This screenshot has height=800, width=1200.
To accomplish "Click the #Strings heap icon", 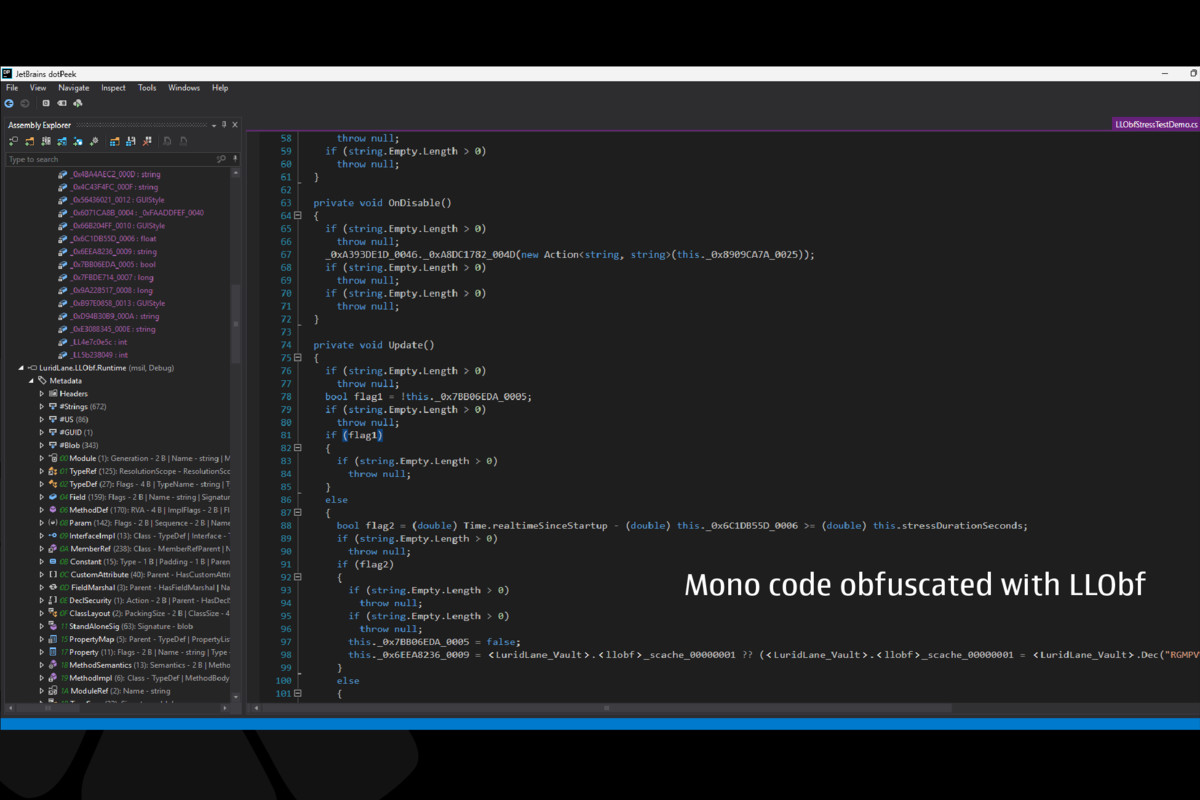I will pyautogui.click(x=52, y=407).
